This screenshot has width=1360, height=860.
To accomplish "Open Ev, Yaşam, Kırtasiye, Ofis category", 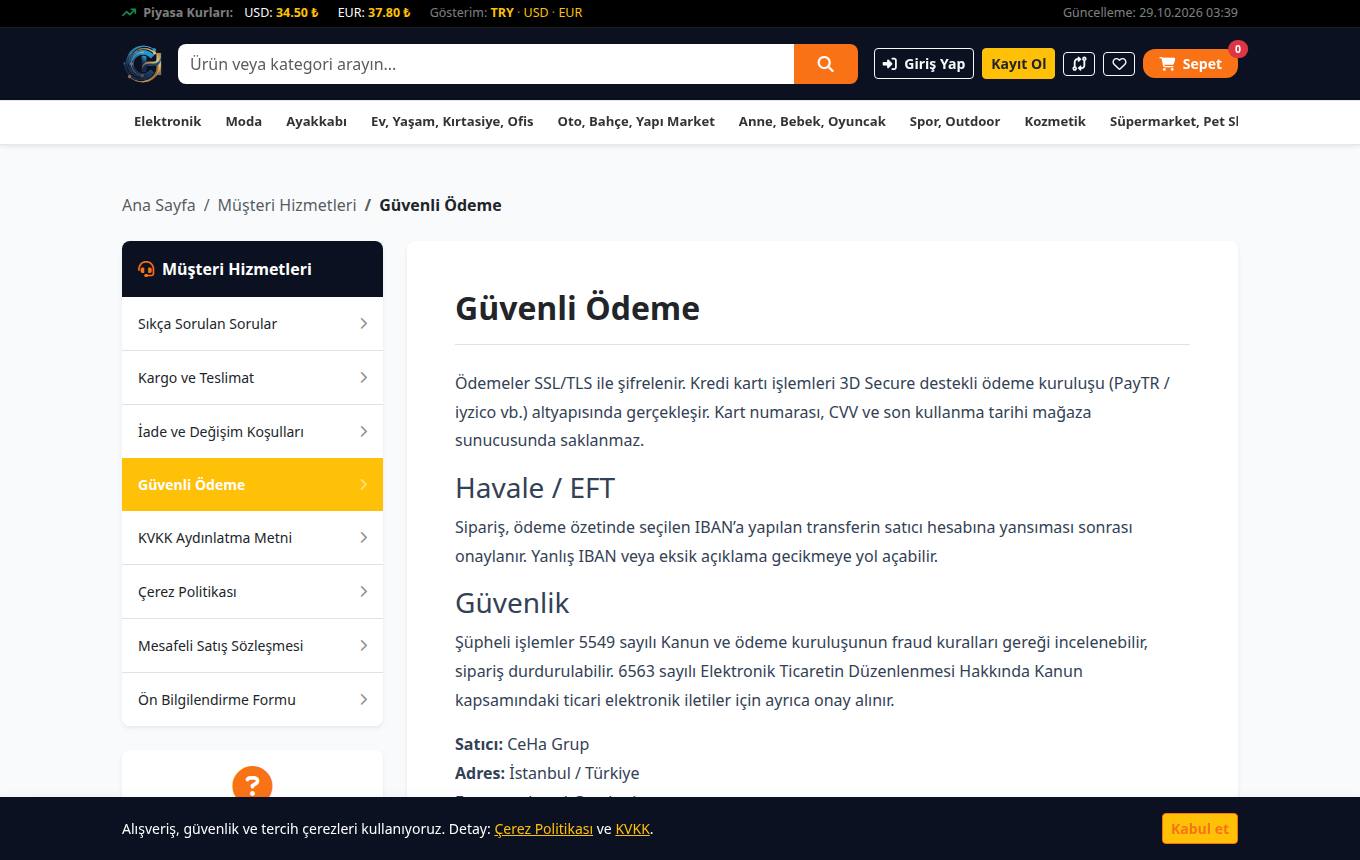I will 452,121.
